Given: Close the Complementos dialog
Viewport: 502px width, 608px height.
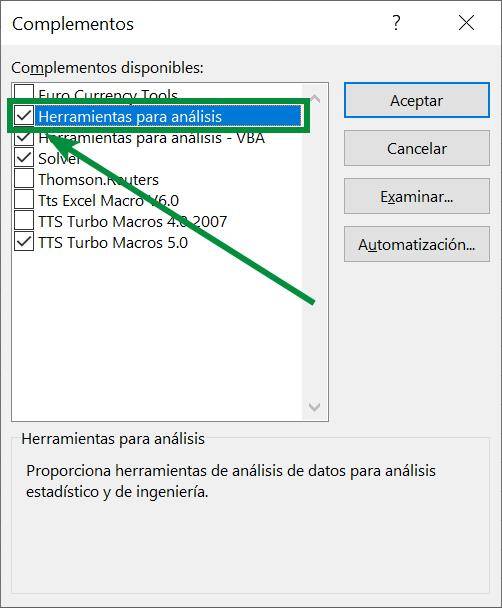Looking at the screenshot, I should point(466,23).
